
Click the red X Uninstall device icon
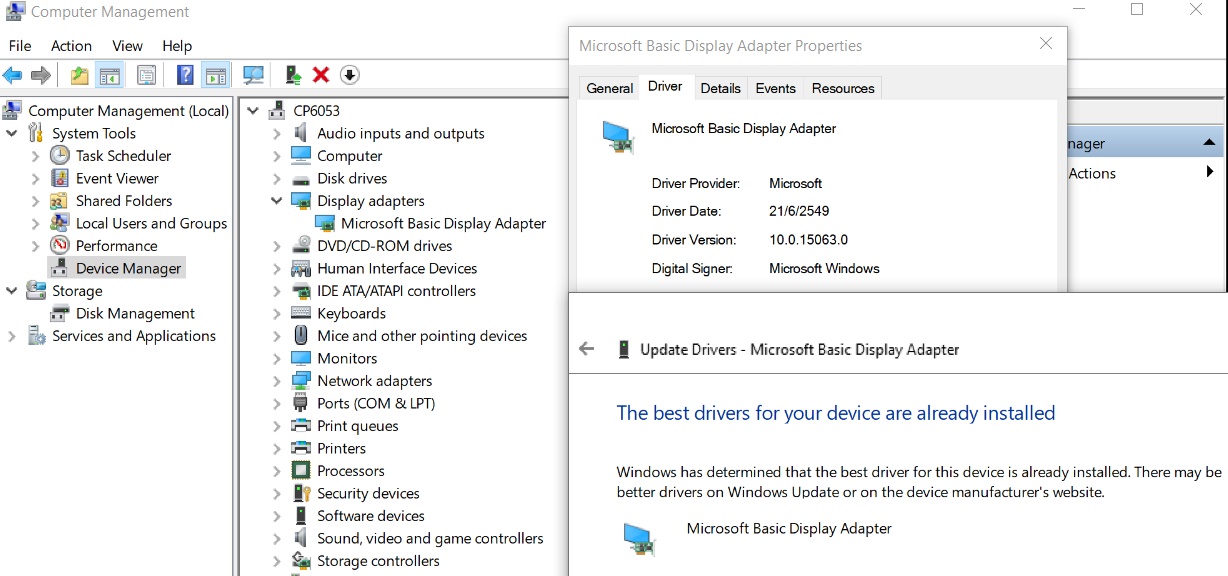pyautogui.click(x=321, y=75)
